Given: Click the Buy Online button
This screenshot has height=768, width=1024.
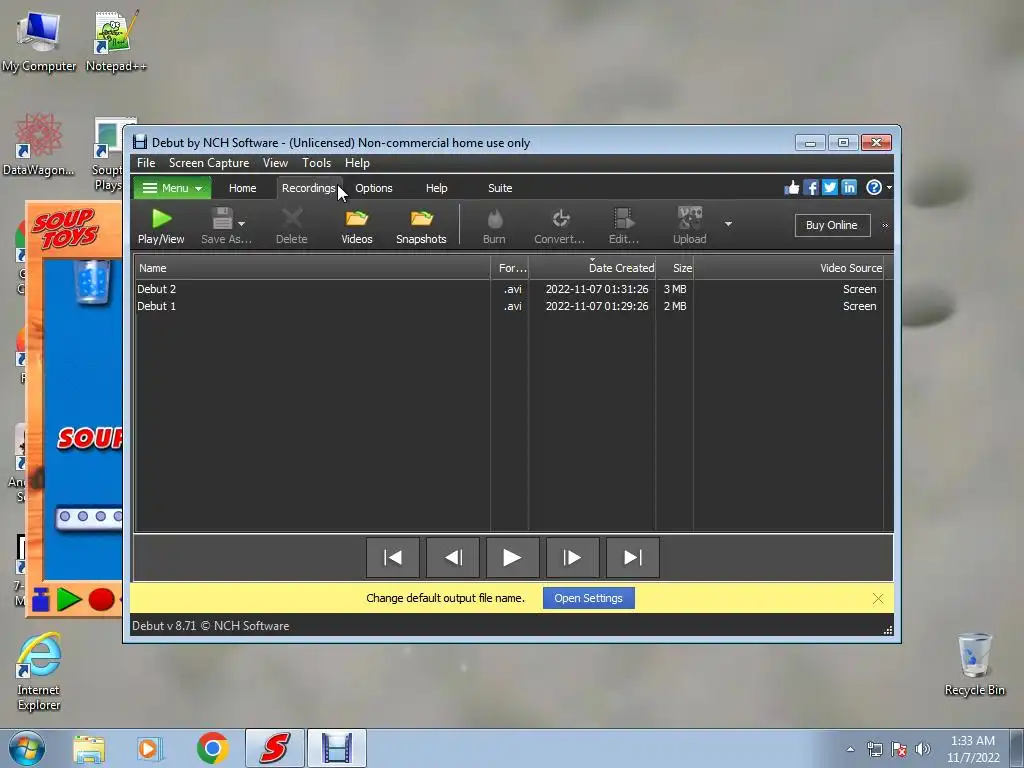Looking at the screenshot, I should coord(832,225).
